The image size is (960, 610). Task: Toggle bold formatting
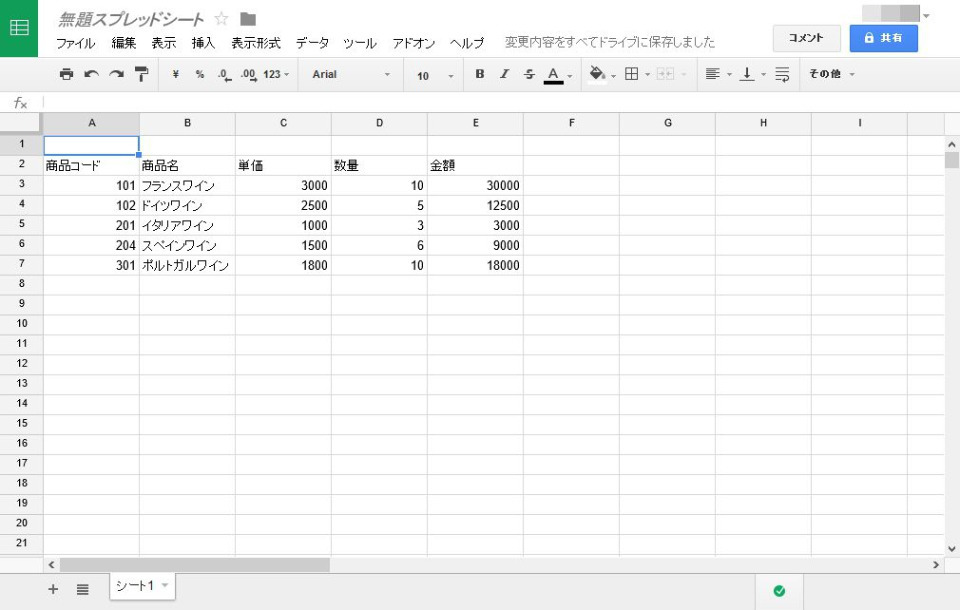pyautogui.click(x=480, y=74)
